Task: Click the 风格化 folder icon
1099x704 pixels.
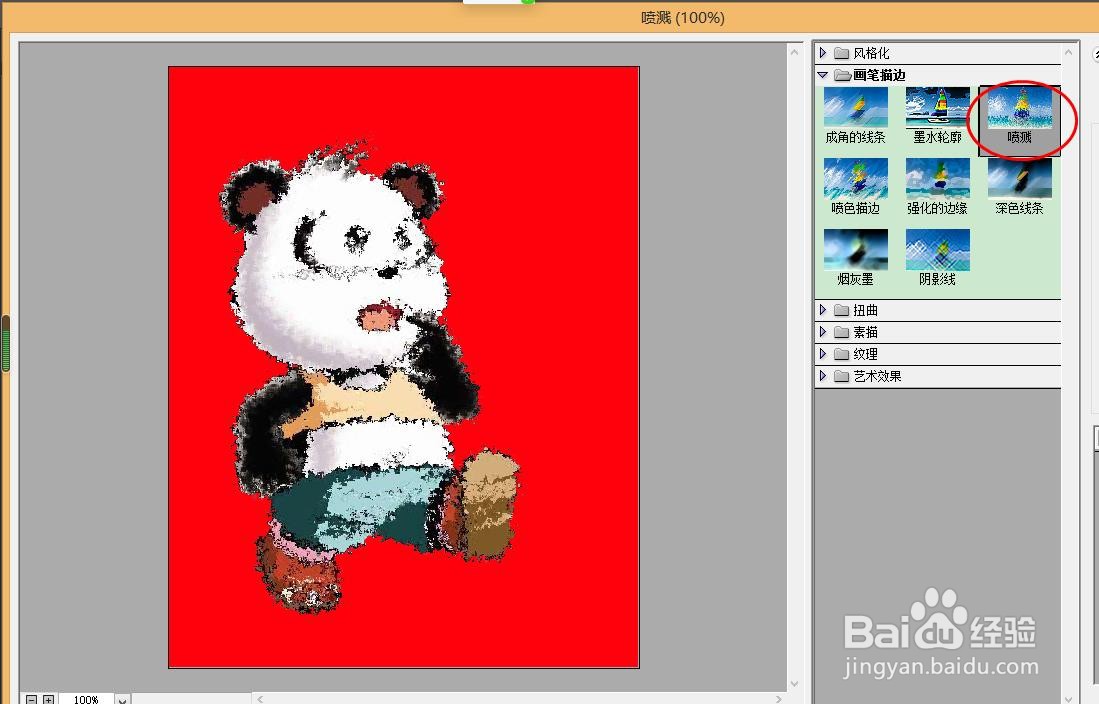Action: point(841,53)
